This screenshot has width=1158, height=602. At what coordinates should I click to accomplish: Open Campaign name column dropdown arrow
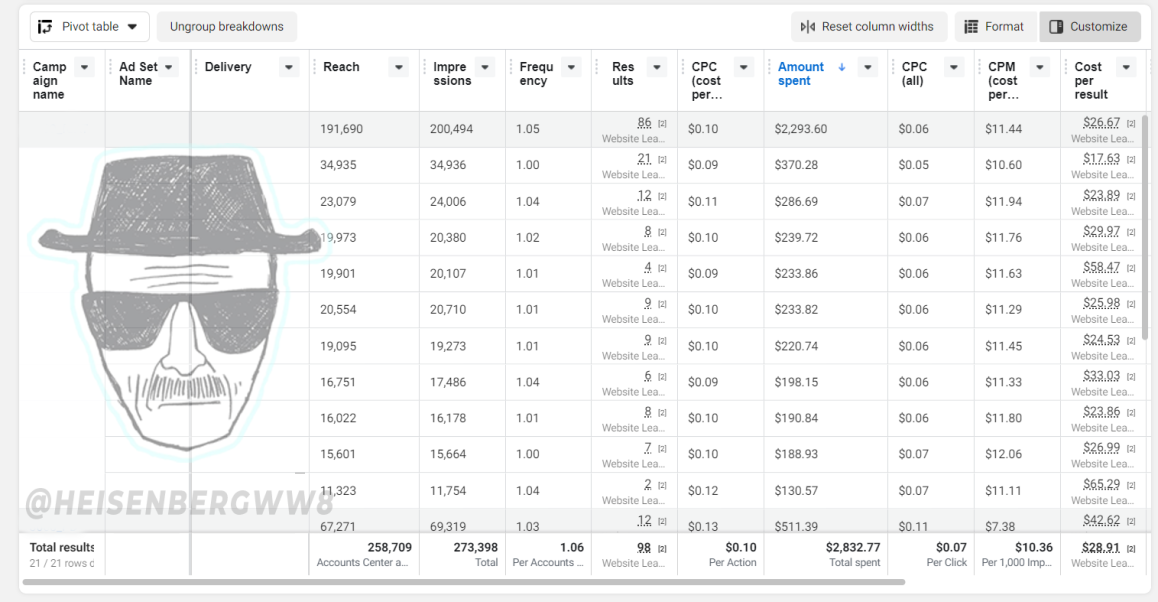(x=85, y=67)
